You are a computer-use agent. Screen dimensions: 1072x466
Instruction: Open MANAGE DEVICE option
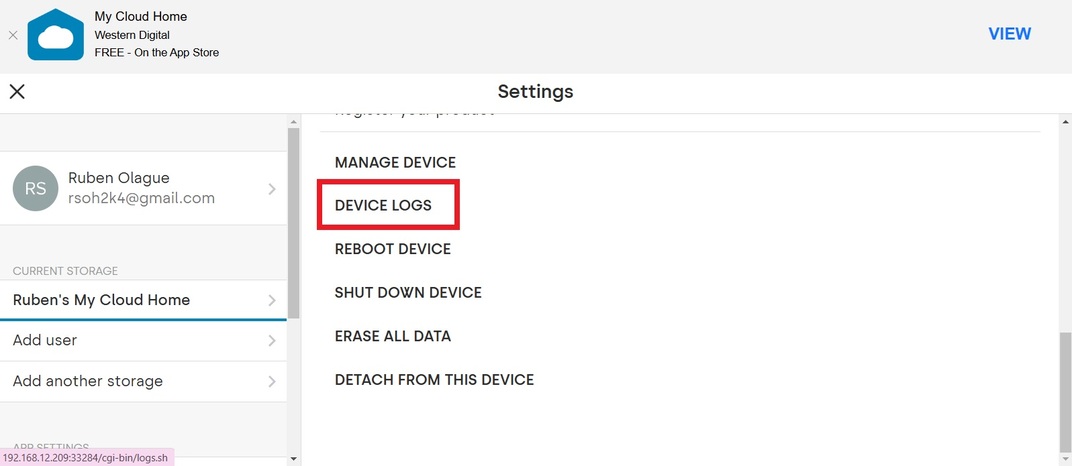click(395, 162)
